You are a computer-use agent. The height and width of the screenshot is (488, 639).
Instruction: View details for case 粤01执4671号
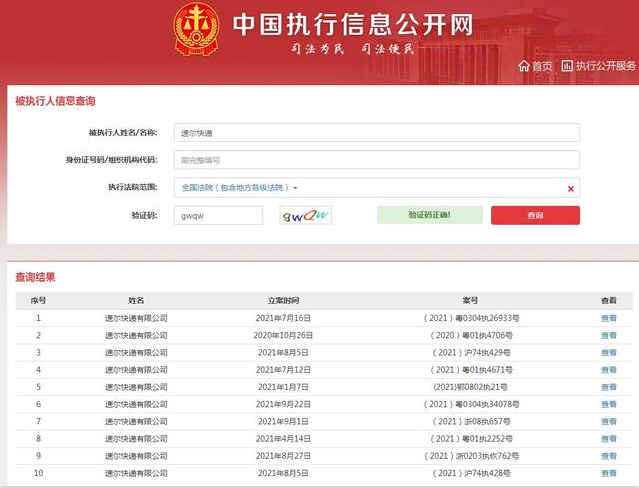tap(608, 370)
